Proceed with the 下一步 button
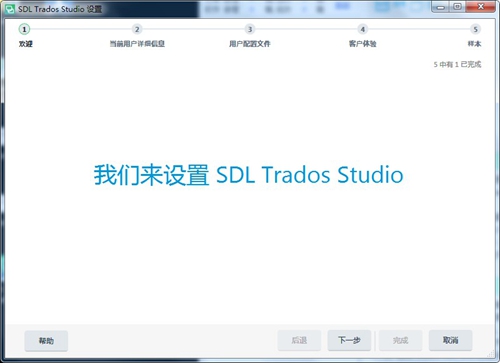The height and width of the screenshot is (363, 500). click(x=349, y=340)
